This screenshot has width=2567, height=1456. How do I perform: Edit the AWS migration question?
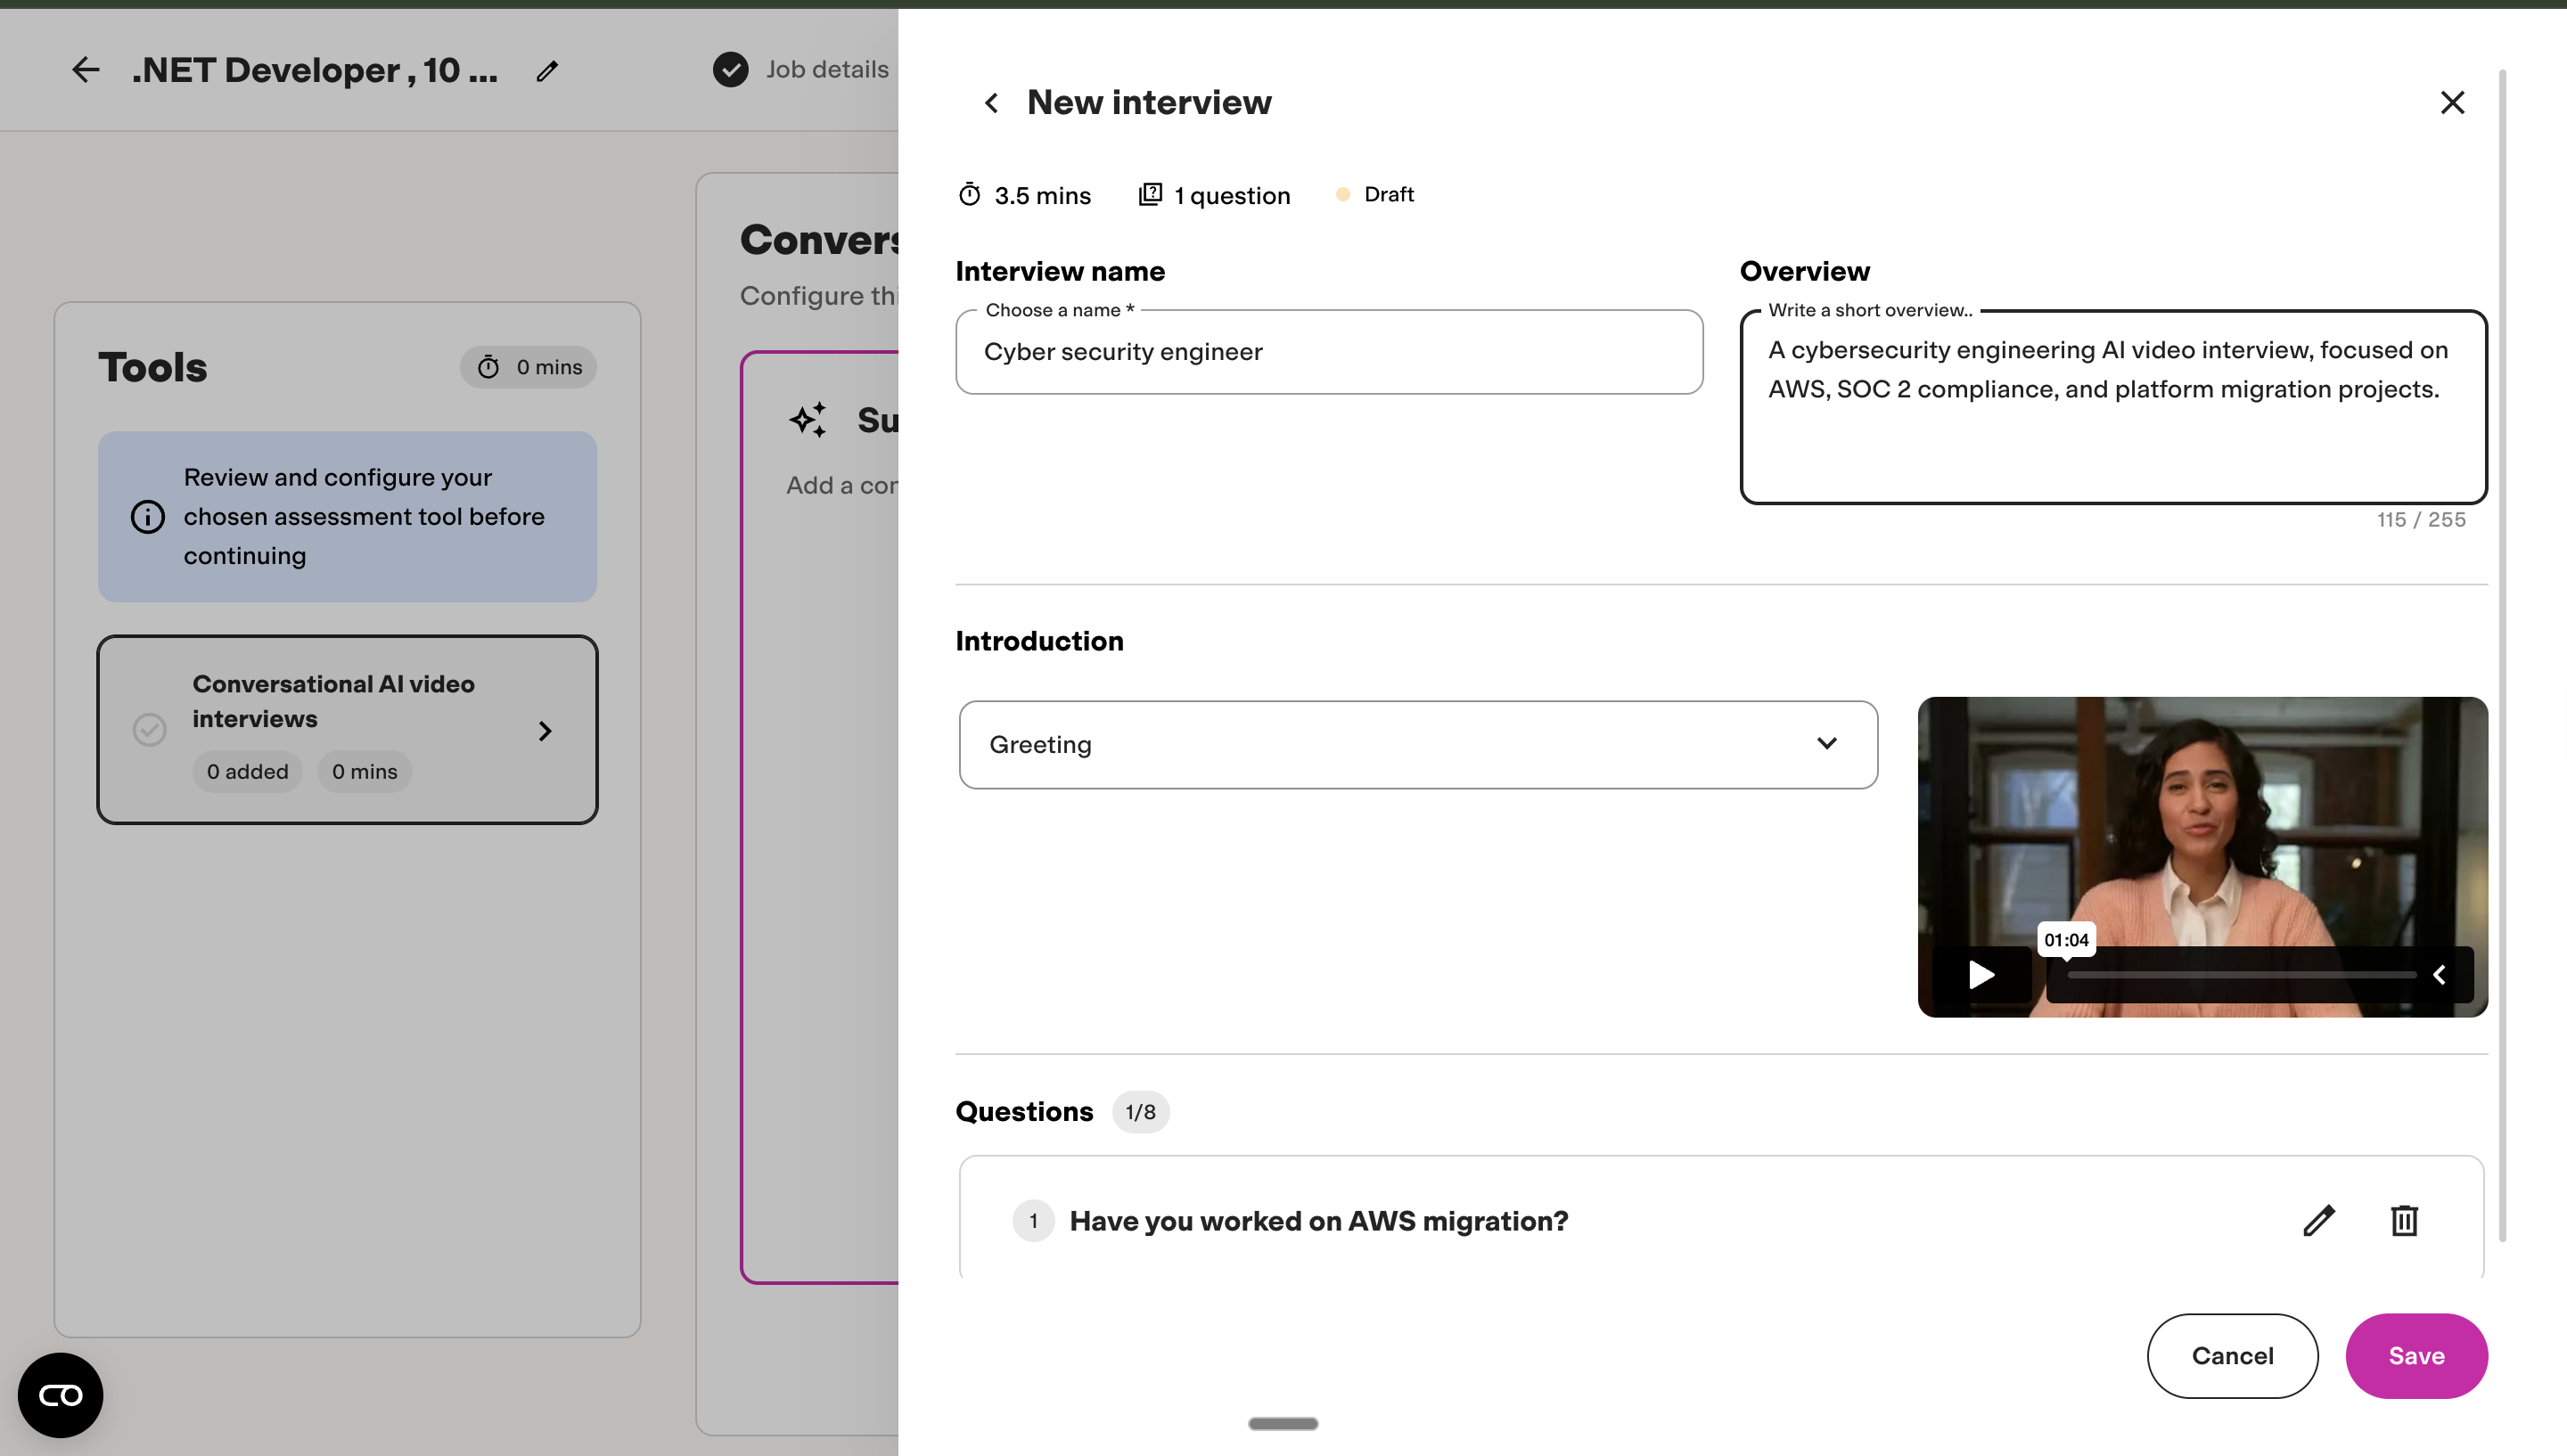(x=2319, y=1220)
